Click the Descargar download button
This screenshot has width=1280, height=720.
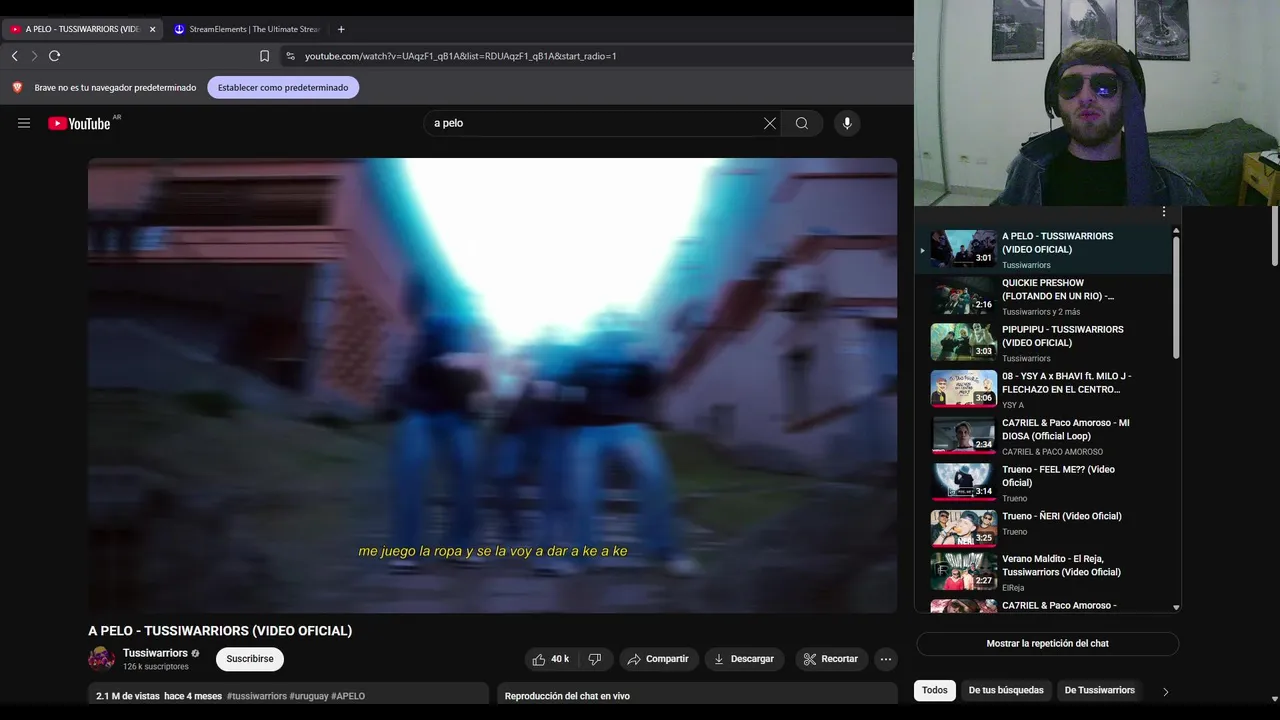click(x=743, y=659)
